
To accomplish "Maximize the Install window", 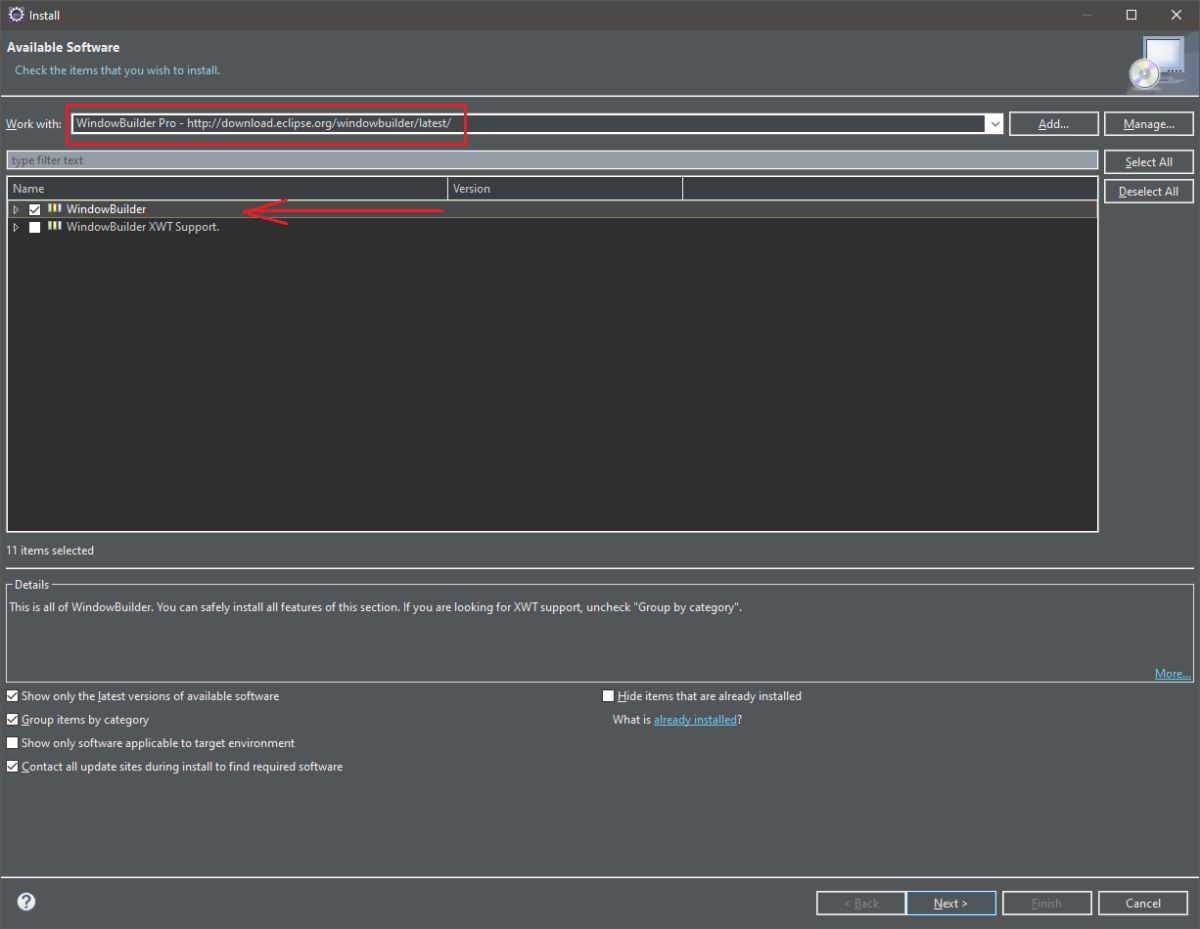I will [x=1131, y=14].
